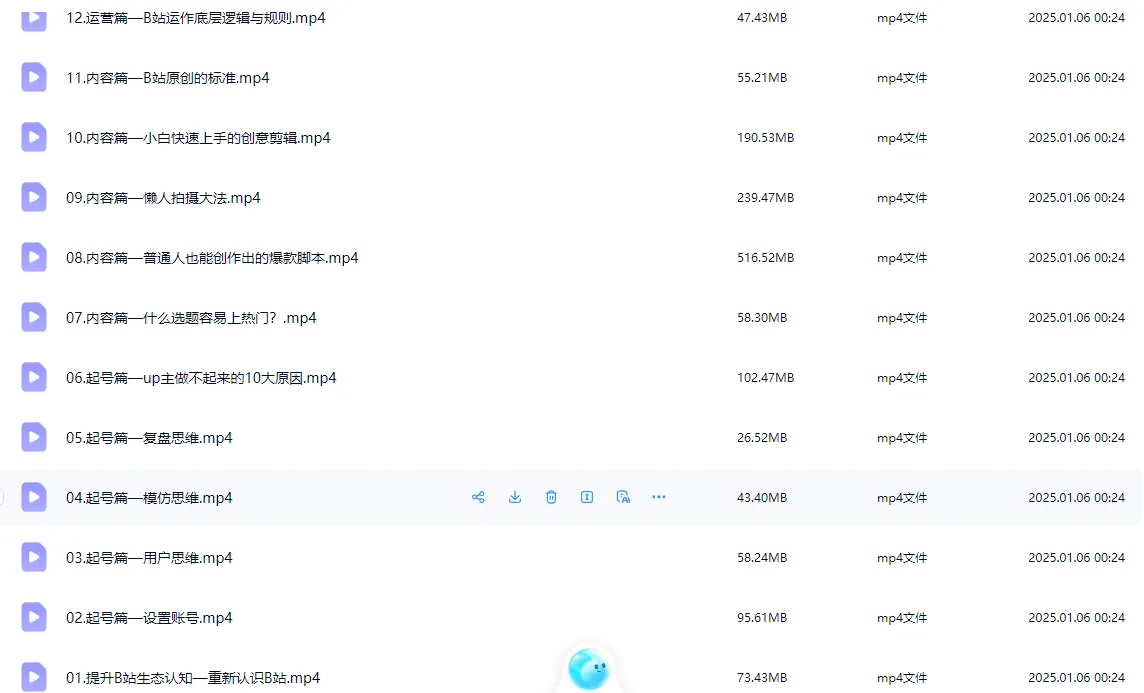Screen dimensions: 1144x693
Task: Click video icon beside 12.运营篇
Action: [33, 17]
